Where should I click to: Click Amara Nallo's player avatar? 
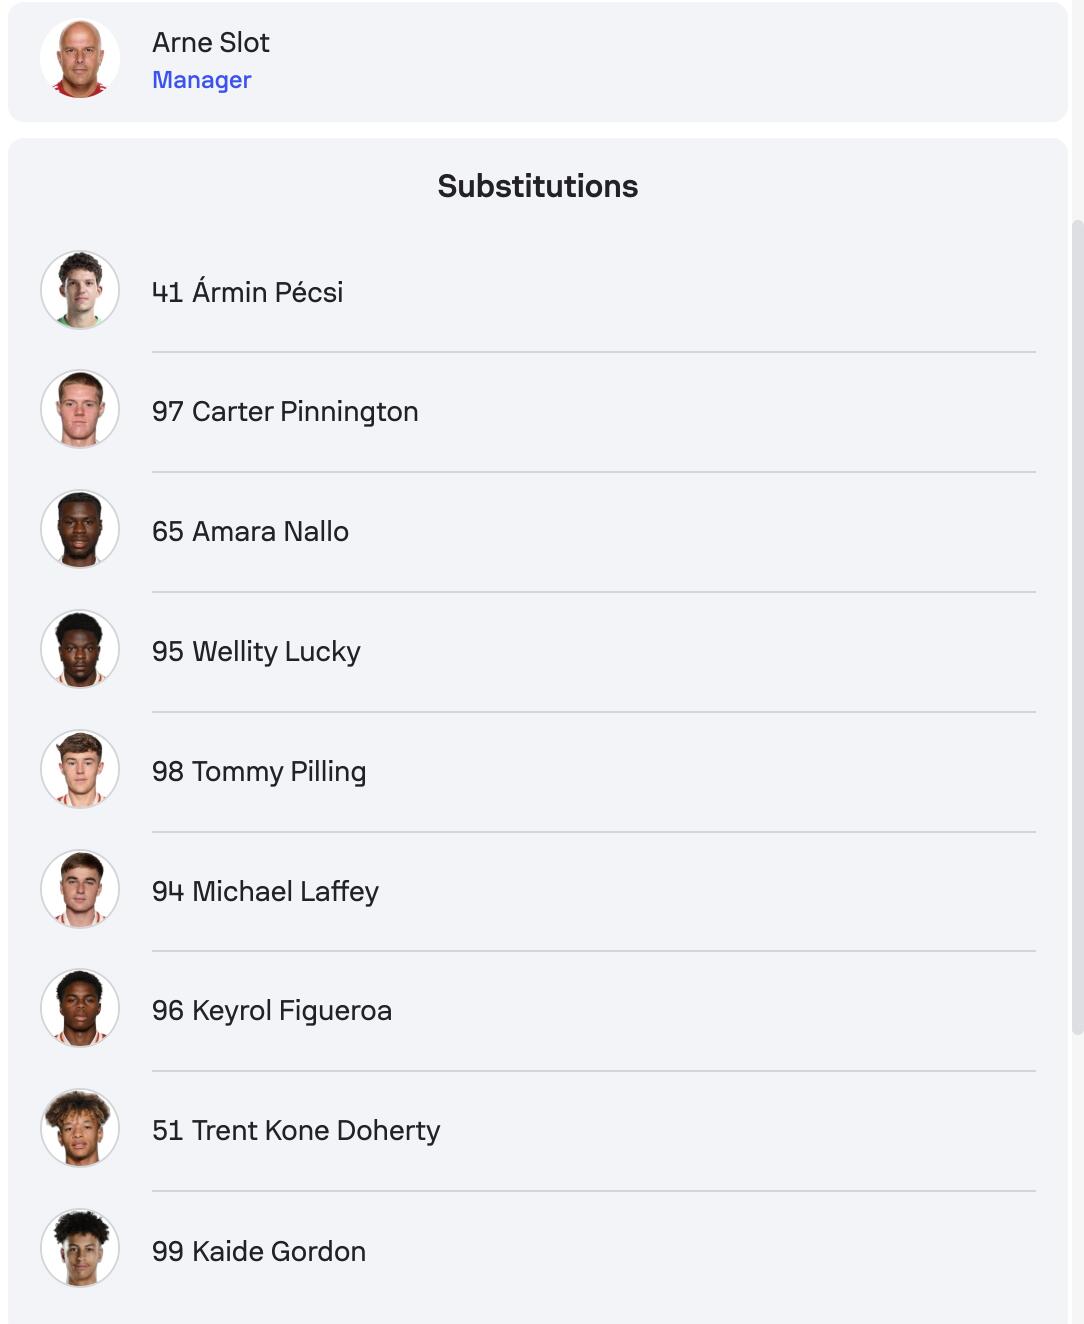(x=80, y=530)
